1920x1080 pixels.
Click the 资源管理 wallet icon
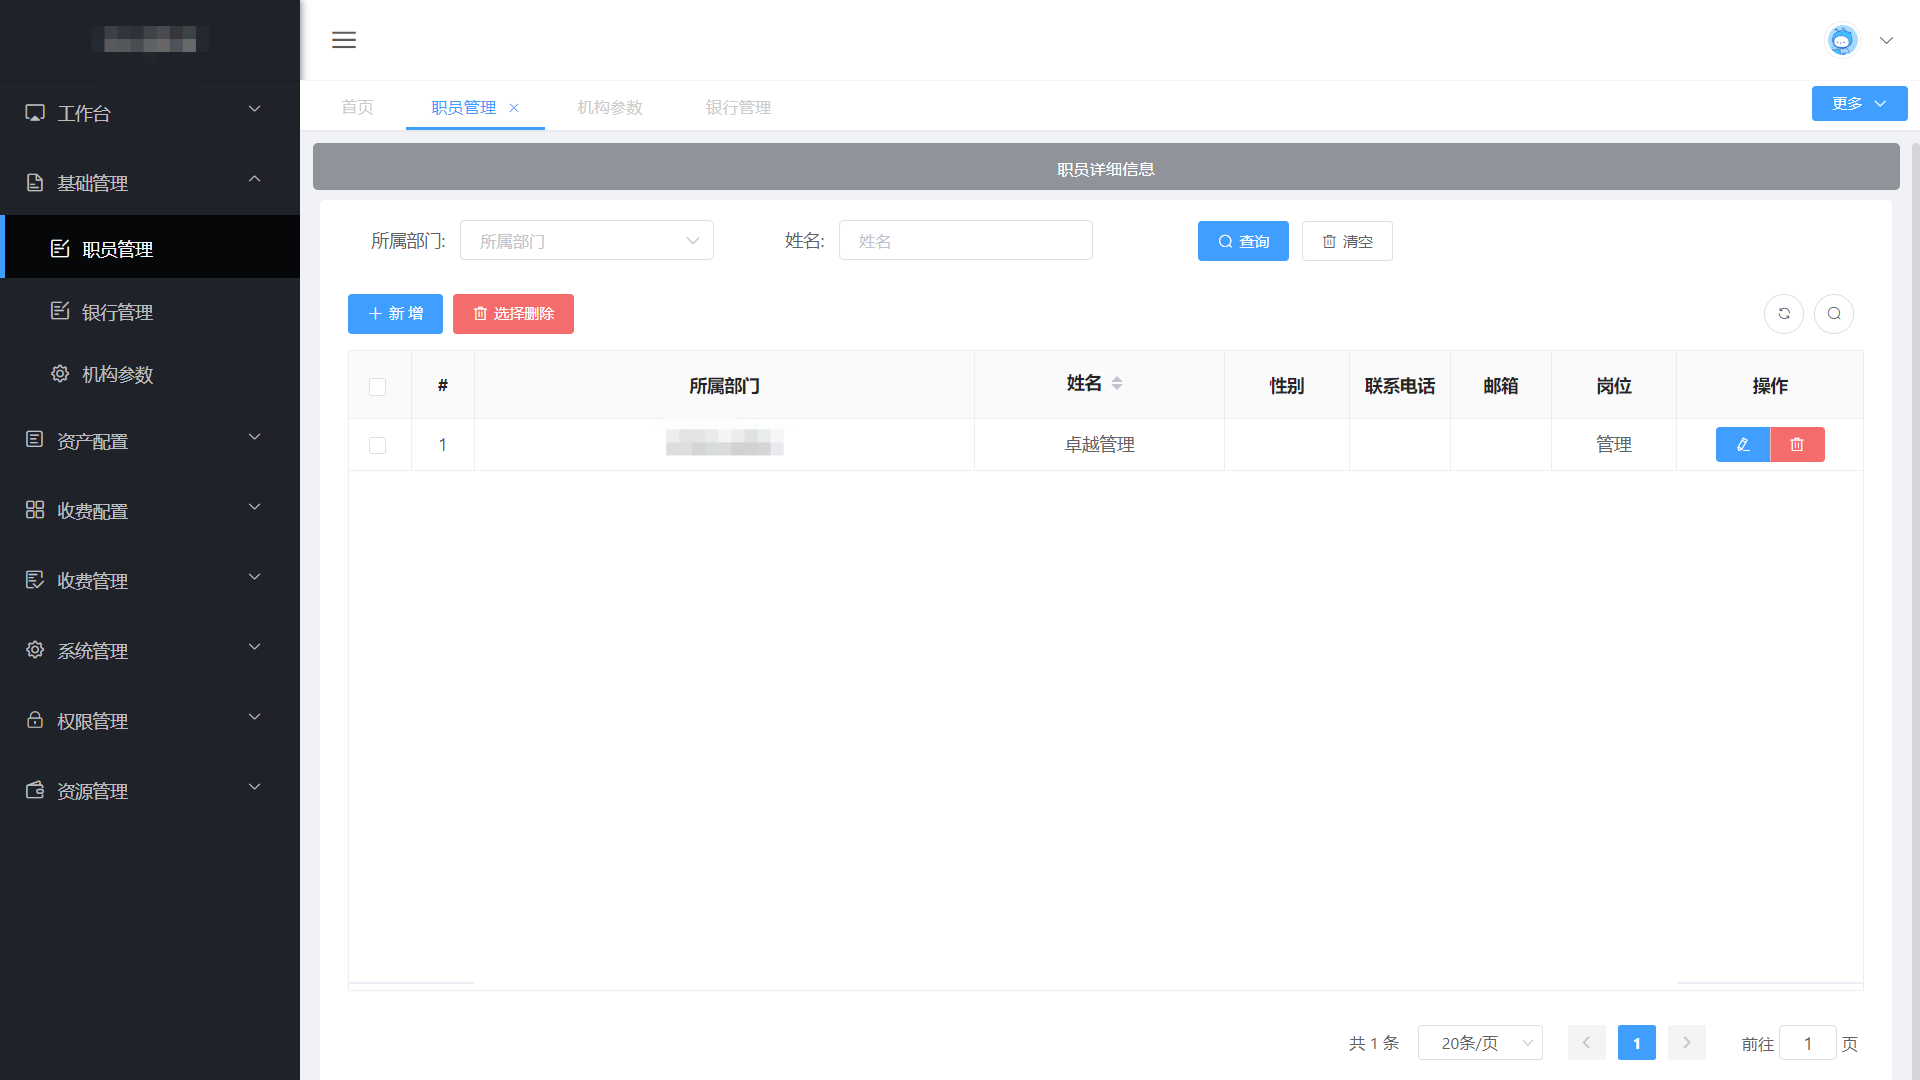(x=35, y=790)
